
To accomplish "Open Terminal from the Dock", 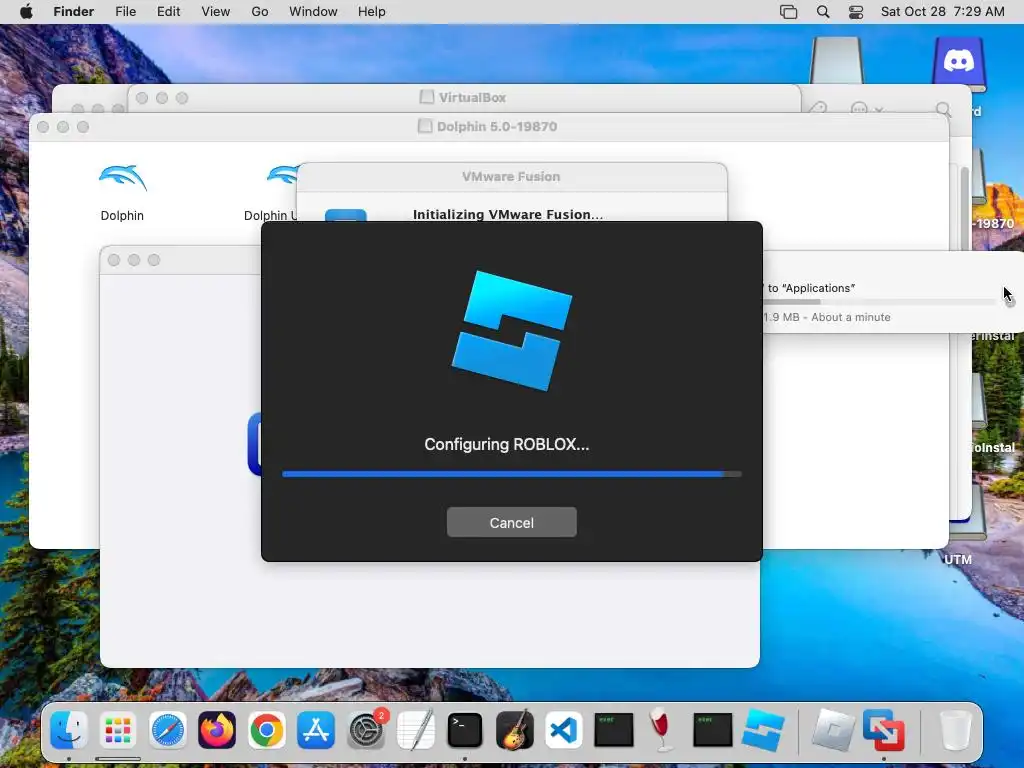I will tap(464, 729).
